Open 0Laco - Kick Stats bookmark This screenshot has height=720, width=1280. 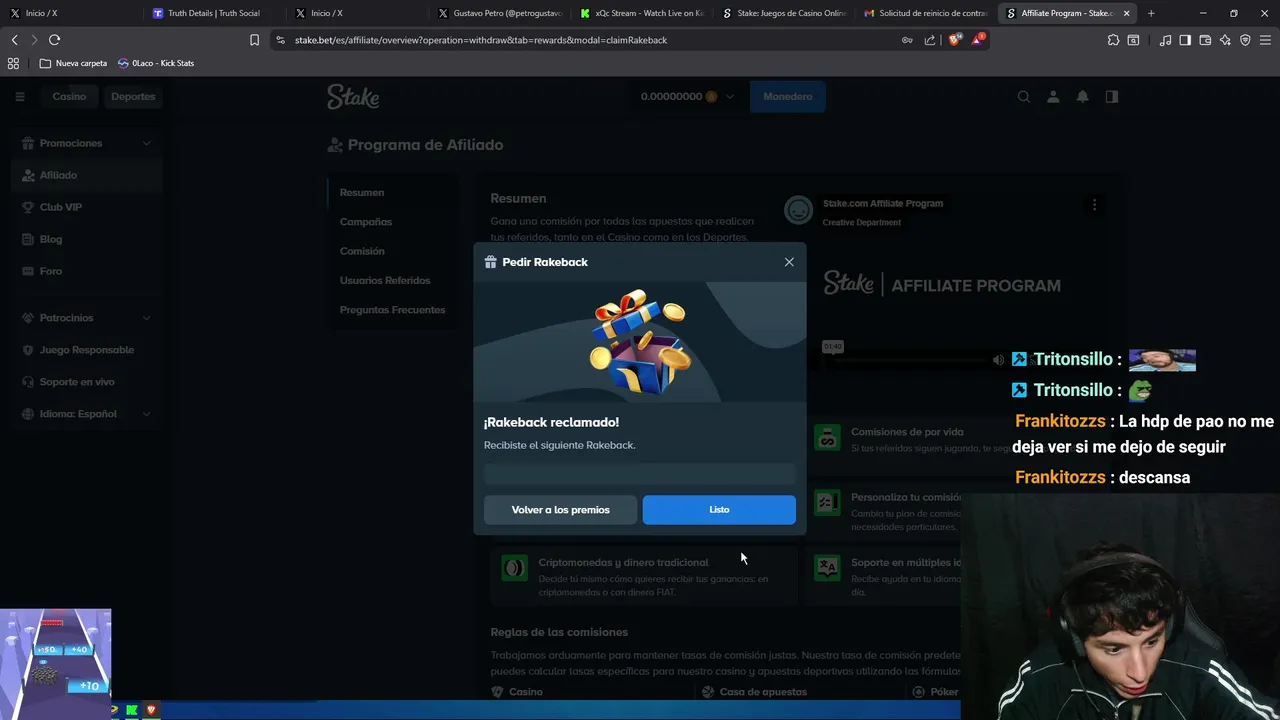(x=156, y=63)
